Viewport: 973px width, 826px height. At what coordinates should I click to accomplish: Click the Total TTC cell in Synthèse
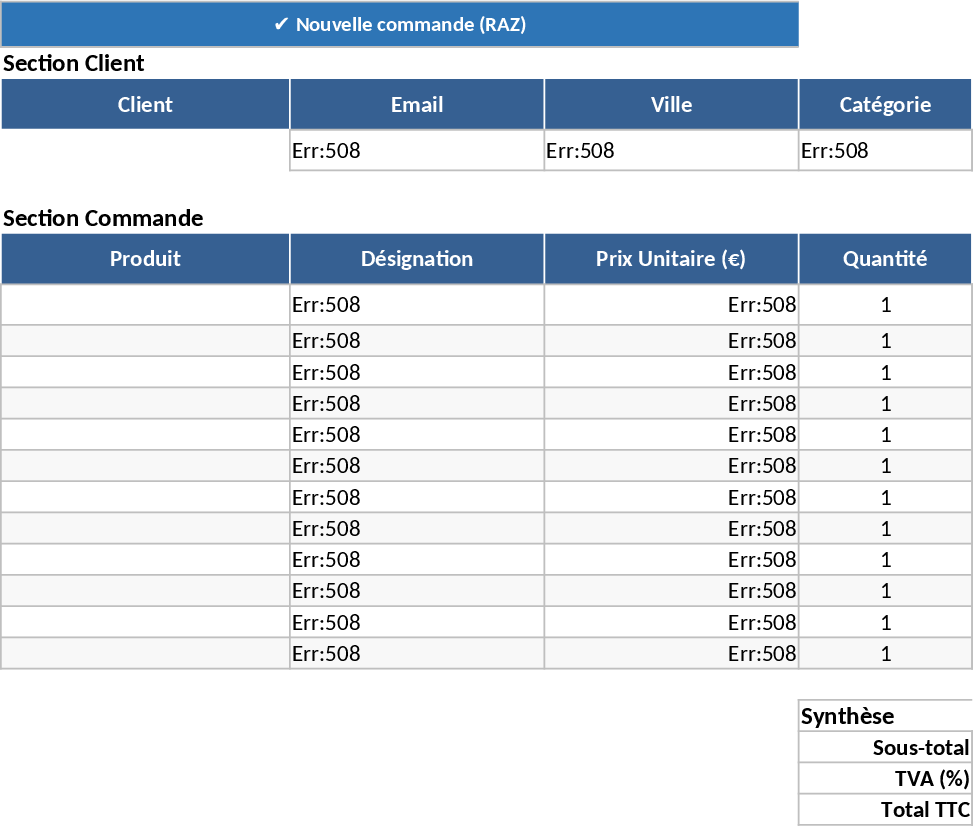click(884, 809)
